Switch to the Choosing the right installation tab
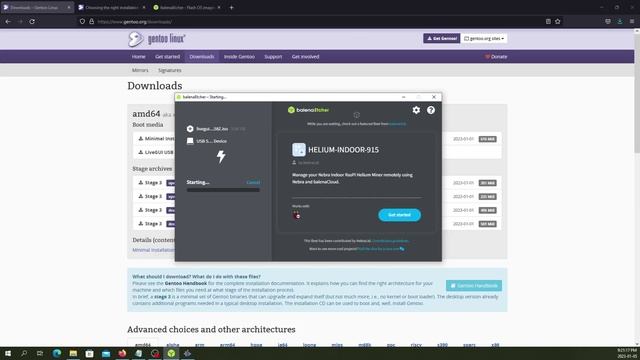The height and width of the screenshot is (360, 640). (x=112, y=7)
